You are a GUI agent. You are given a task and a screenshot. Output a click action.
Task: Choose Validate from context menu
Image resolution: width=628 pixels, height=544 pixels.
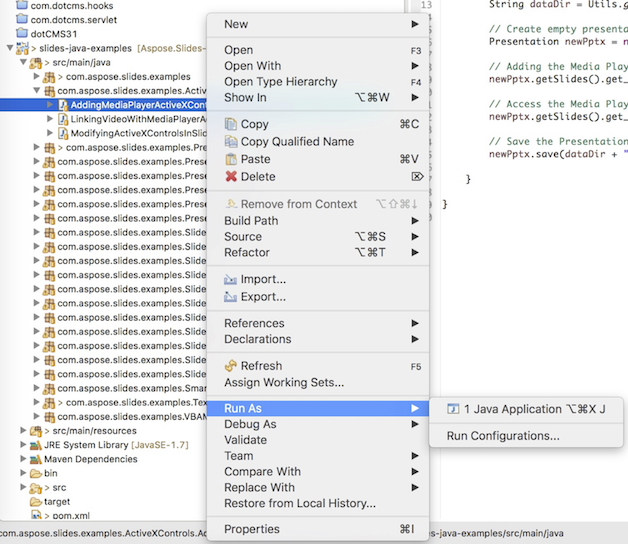pyautogui.click(x=318, y=440)
